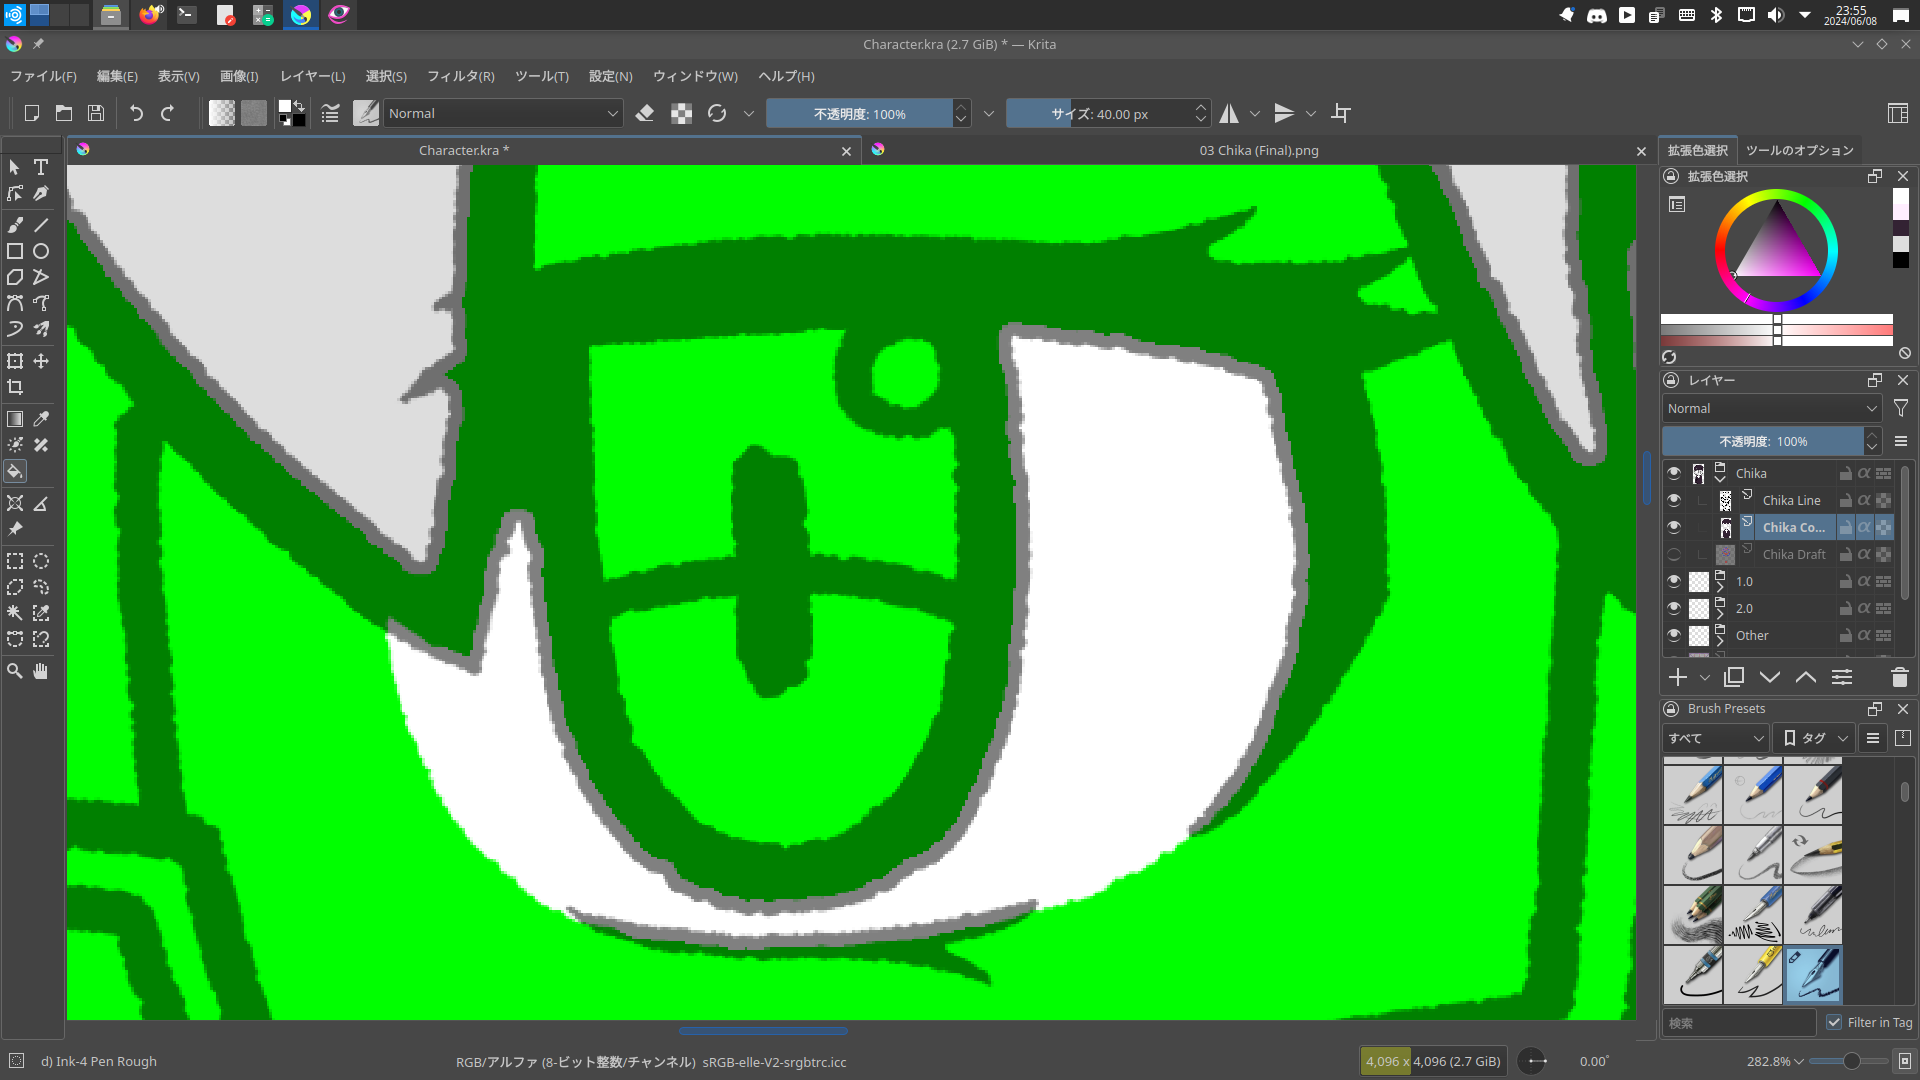Duplicate the layer in Layers panel
Screen dimensions: 1920x1080
click(1734, 677)
